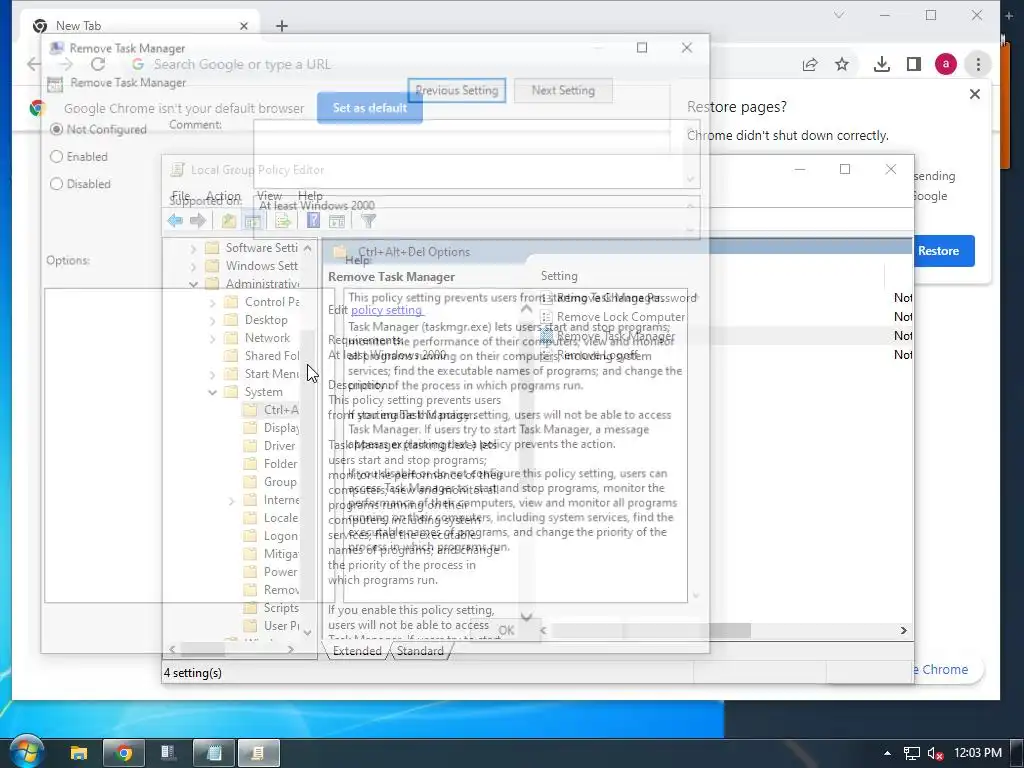This screenshot has width=1024, height=768.
Task: Toggle Chrome side panel icon
Action: click(914, 64)
